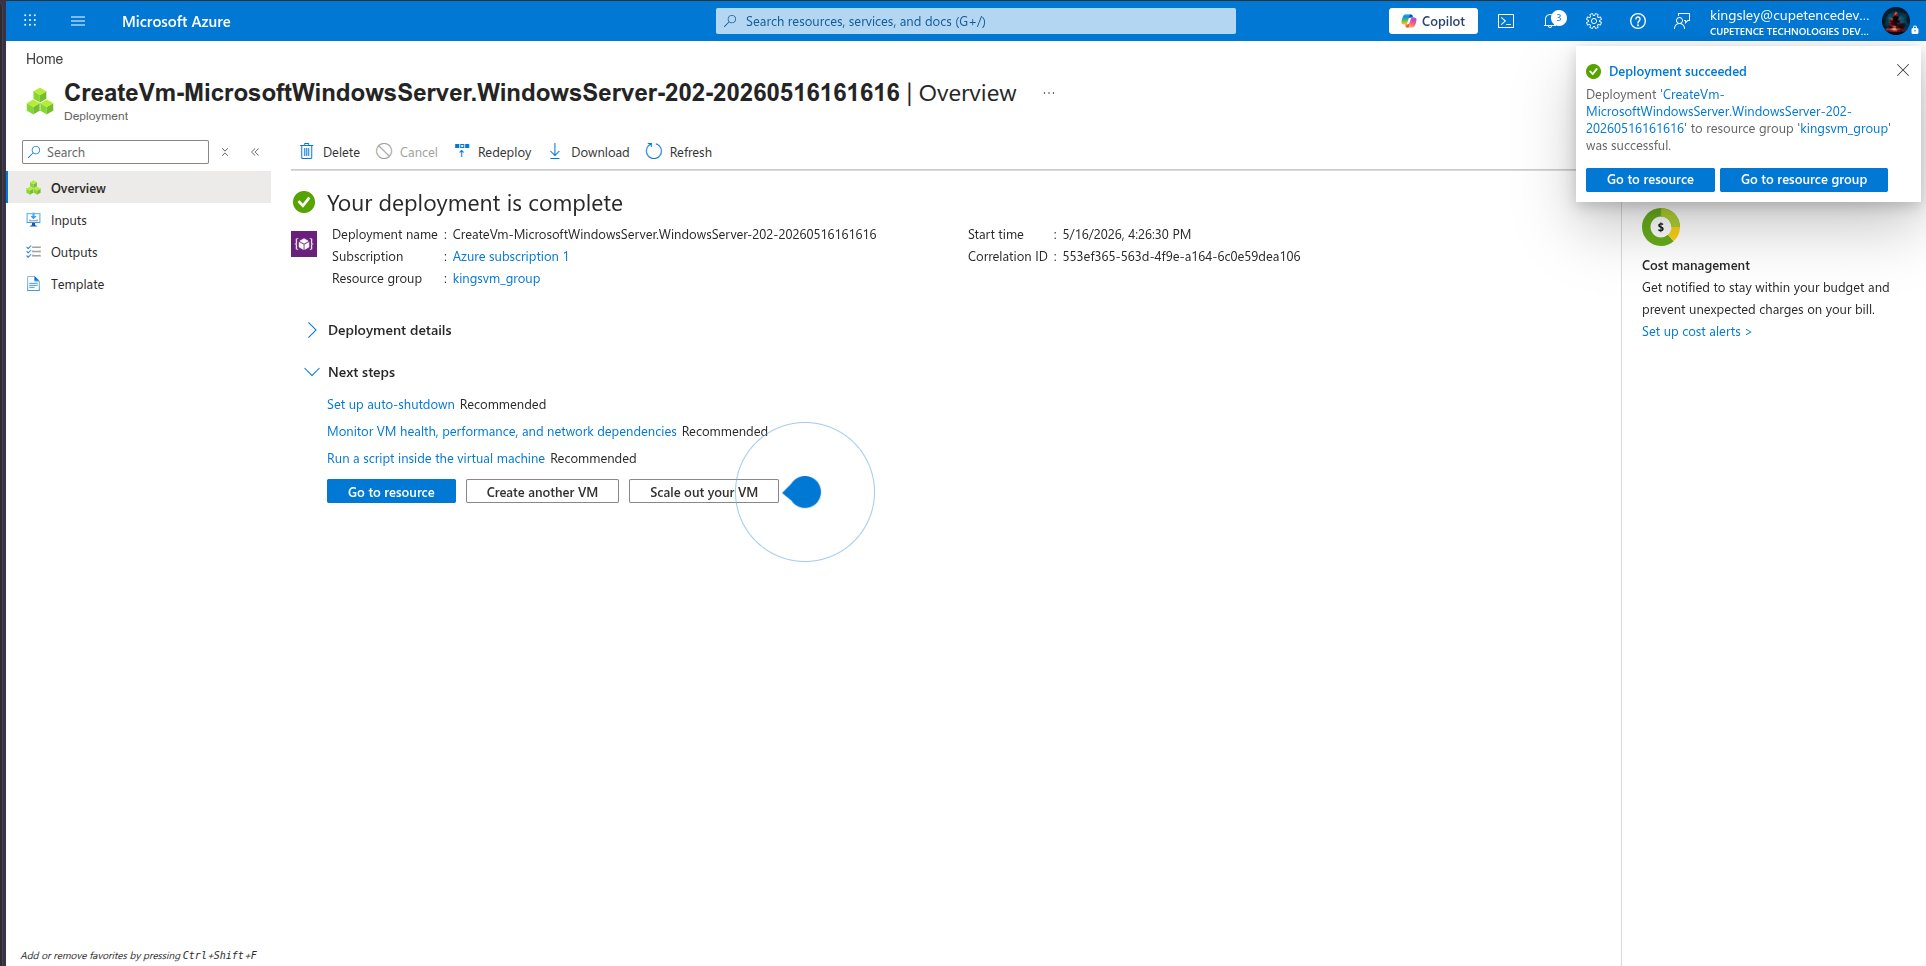1926x966 pixels.
Task: Focus the global search resources box
Action: (x=976, y=21)
